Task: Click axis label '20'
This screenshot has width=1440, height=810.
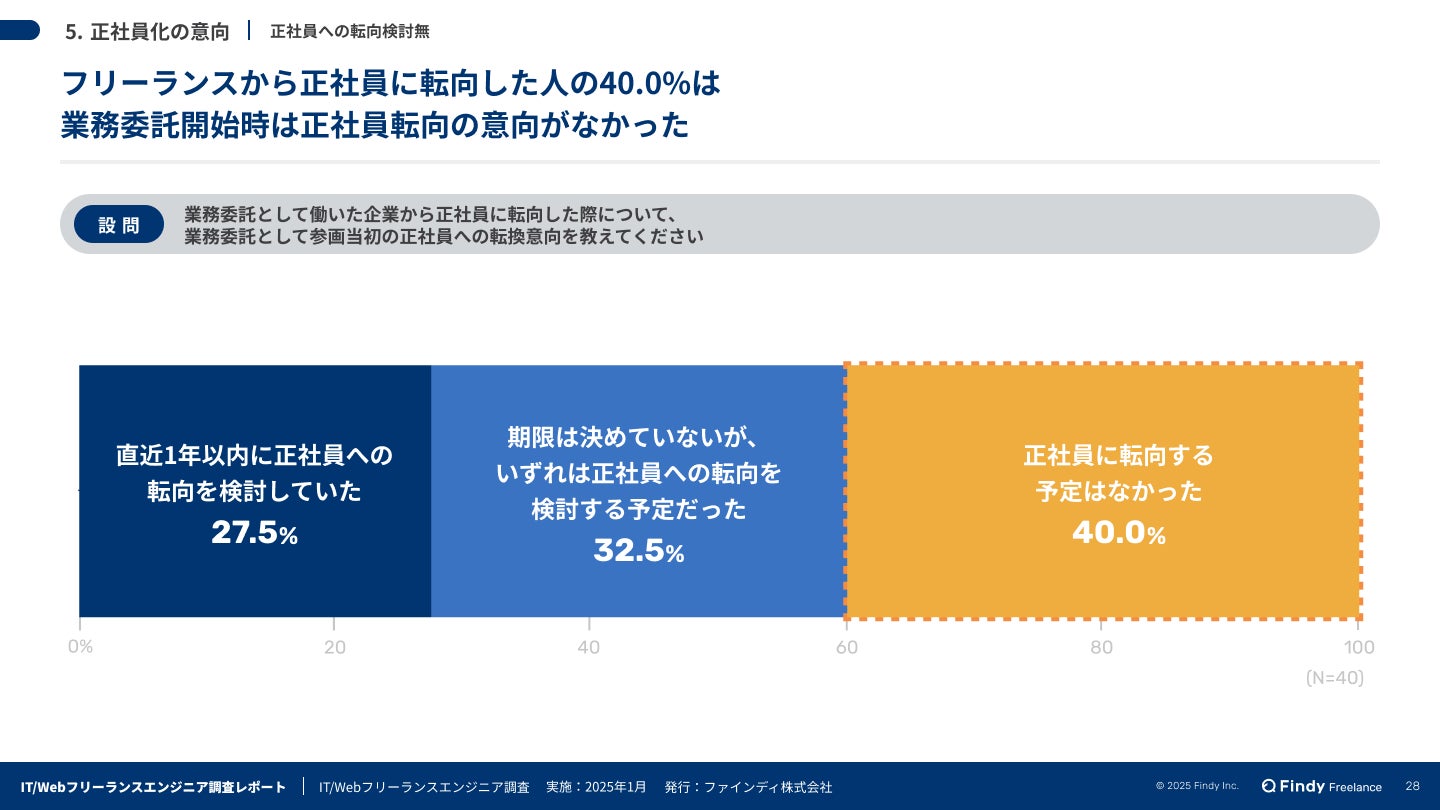Action: (335, 647)
